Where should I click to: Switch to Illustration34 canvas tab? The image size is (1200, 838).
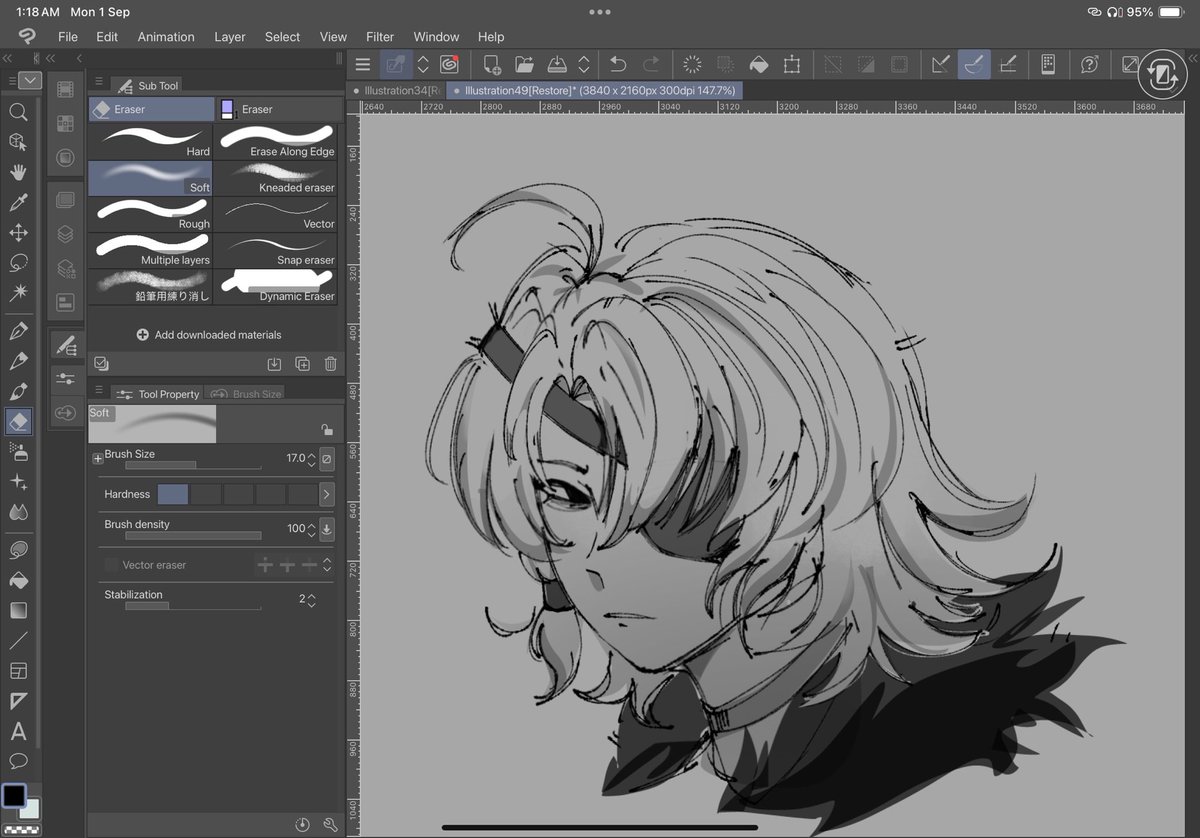[x=396, y=91]
